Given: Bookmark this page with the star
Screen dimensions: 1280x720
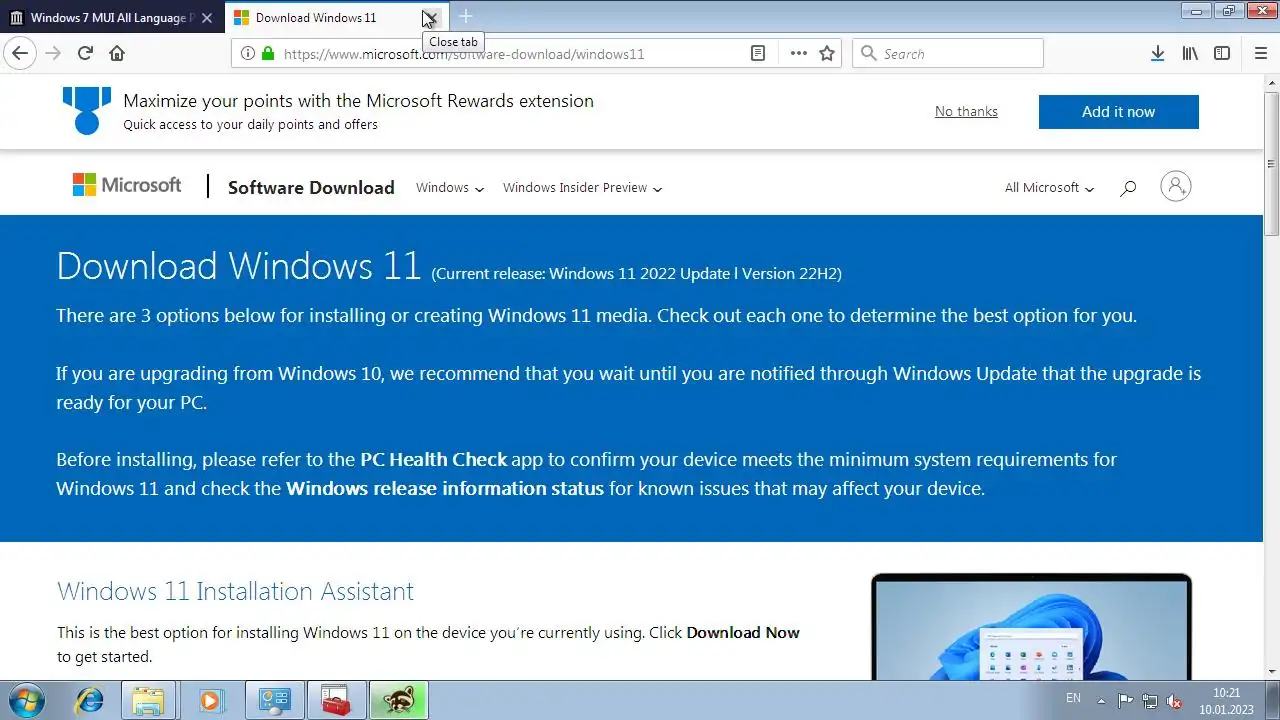Looking at the screenshot, I should pos(827,53).
